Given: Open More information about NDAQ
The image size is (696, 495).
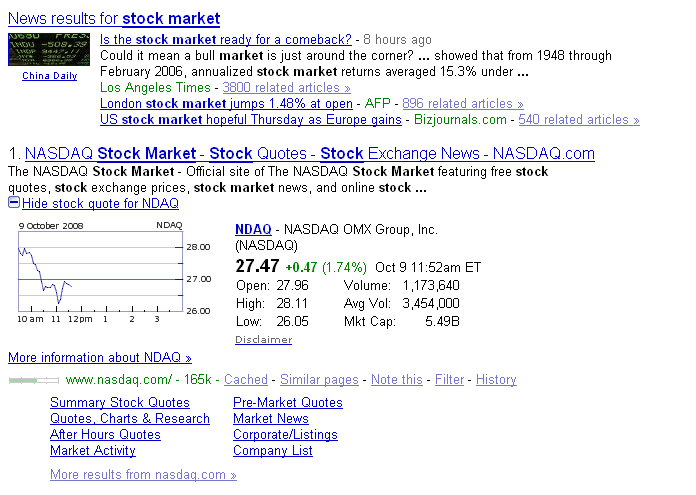Looking at the screenshot, I should (99, 357).
